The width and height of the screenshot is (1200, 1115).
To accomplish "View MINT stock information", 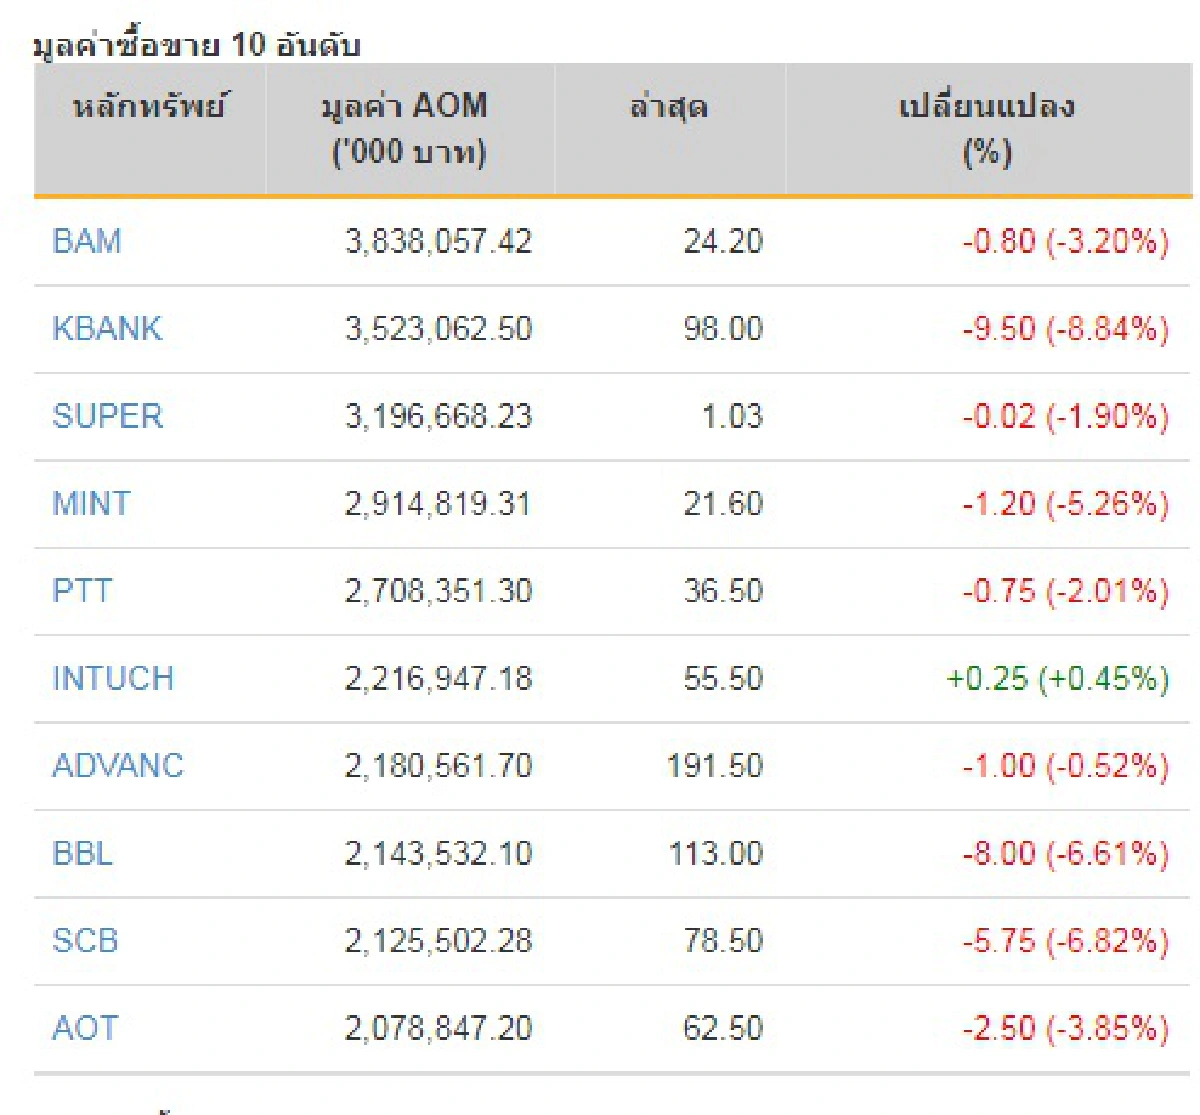I will 91,504.
